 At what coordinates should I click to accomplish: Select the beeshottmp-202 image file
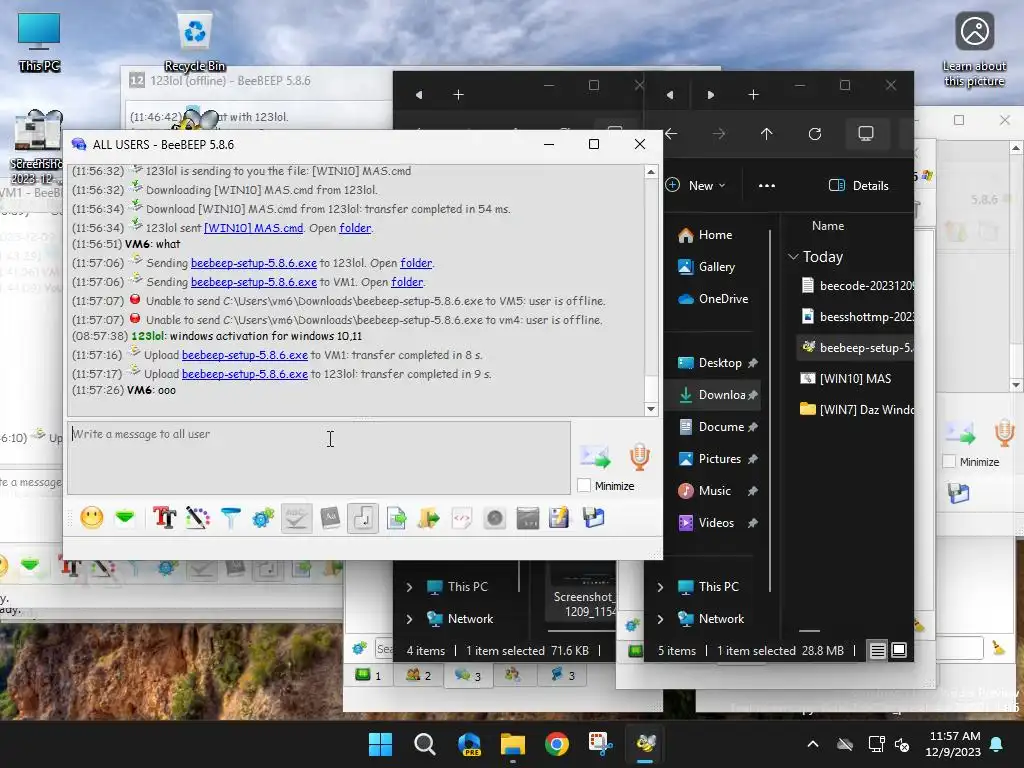[856, 317]
